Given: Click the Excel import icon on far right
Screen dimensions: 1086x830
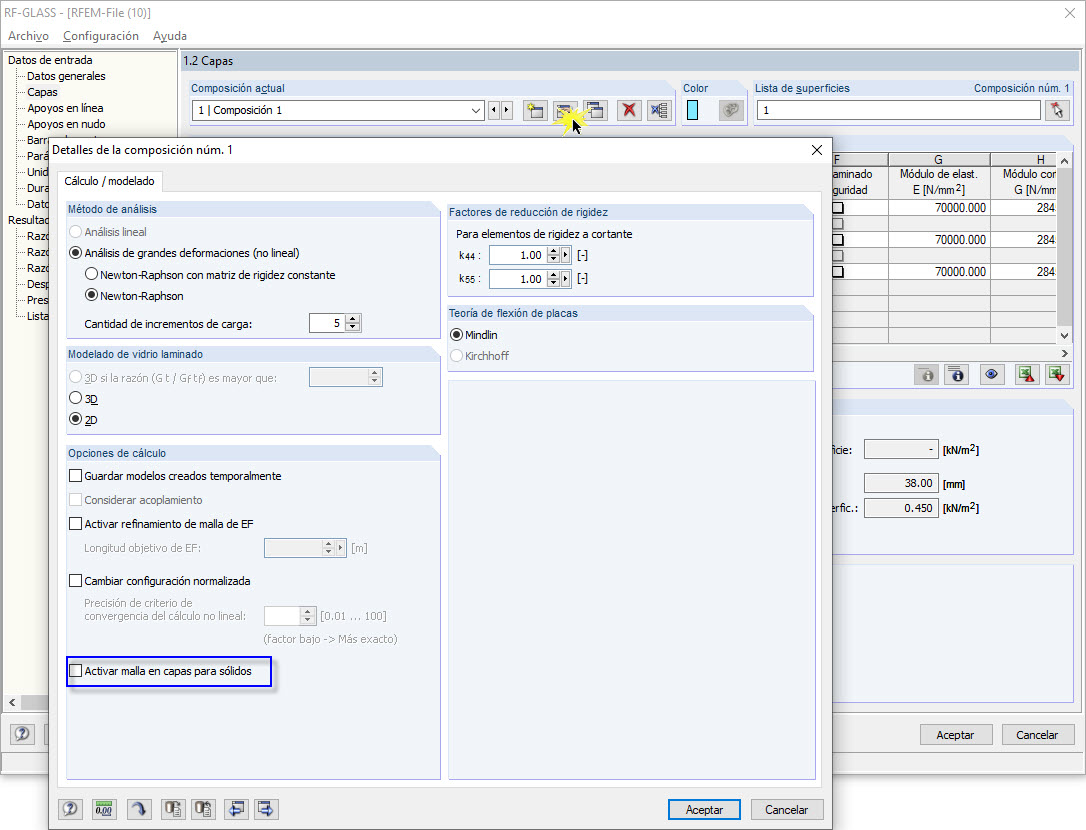Looking at the screenshot, I should click(1057, 375).
